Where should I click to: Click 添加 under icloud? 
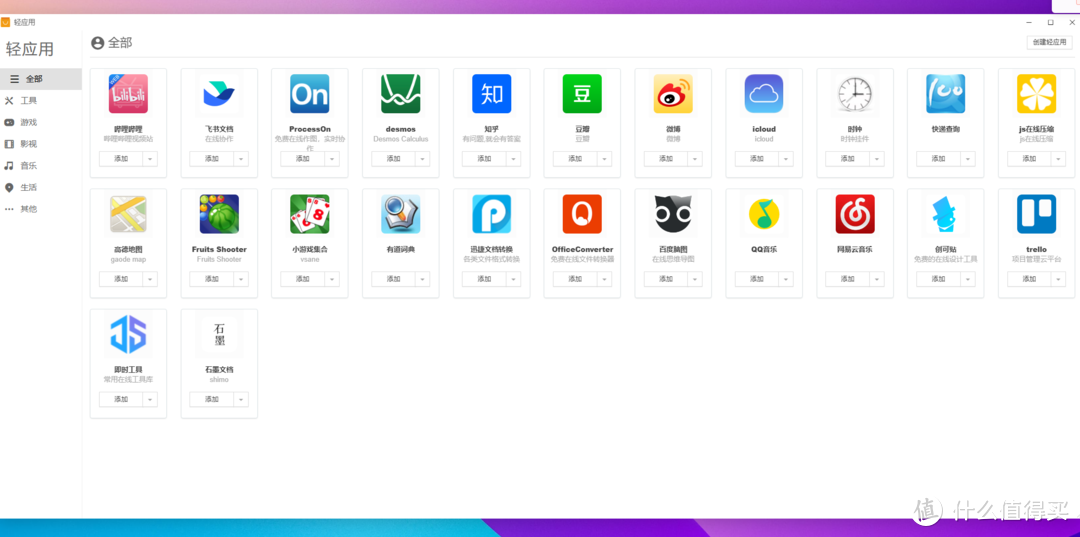(x=757, y=159)
